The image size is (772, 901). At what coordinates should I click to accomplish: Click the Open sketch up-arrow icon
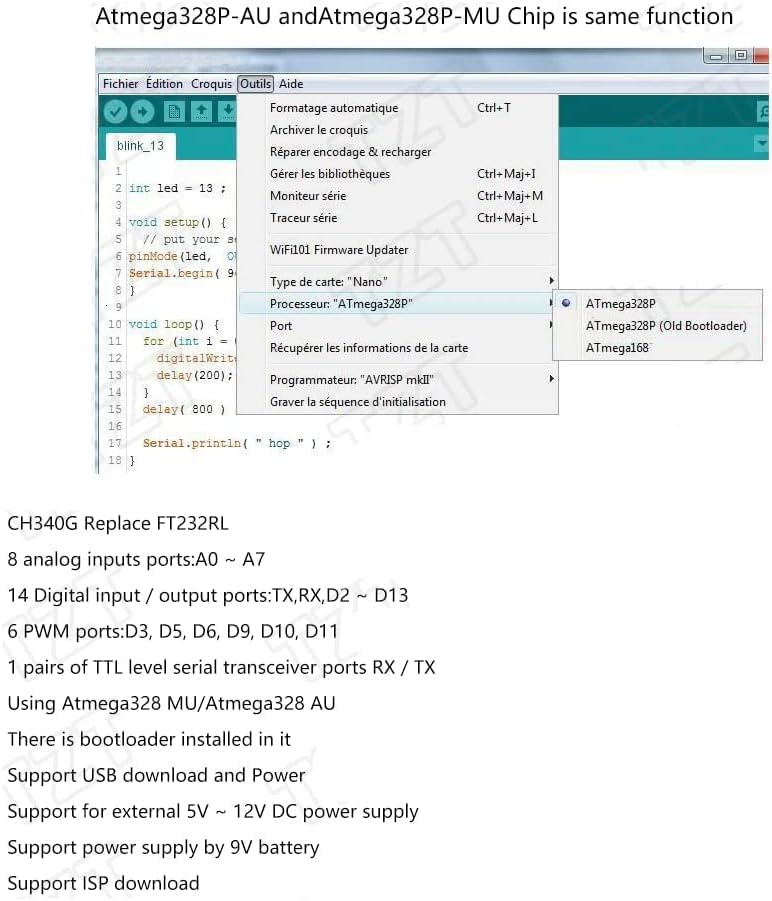point(201,111)
